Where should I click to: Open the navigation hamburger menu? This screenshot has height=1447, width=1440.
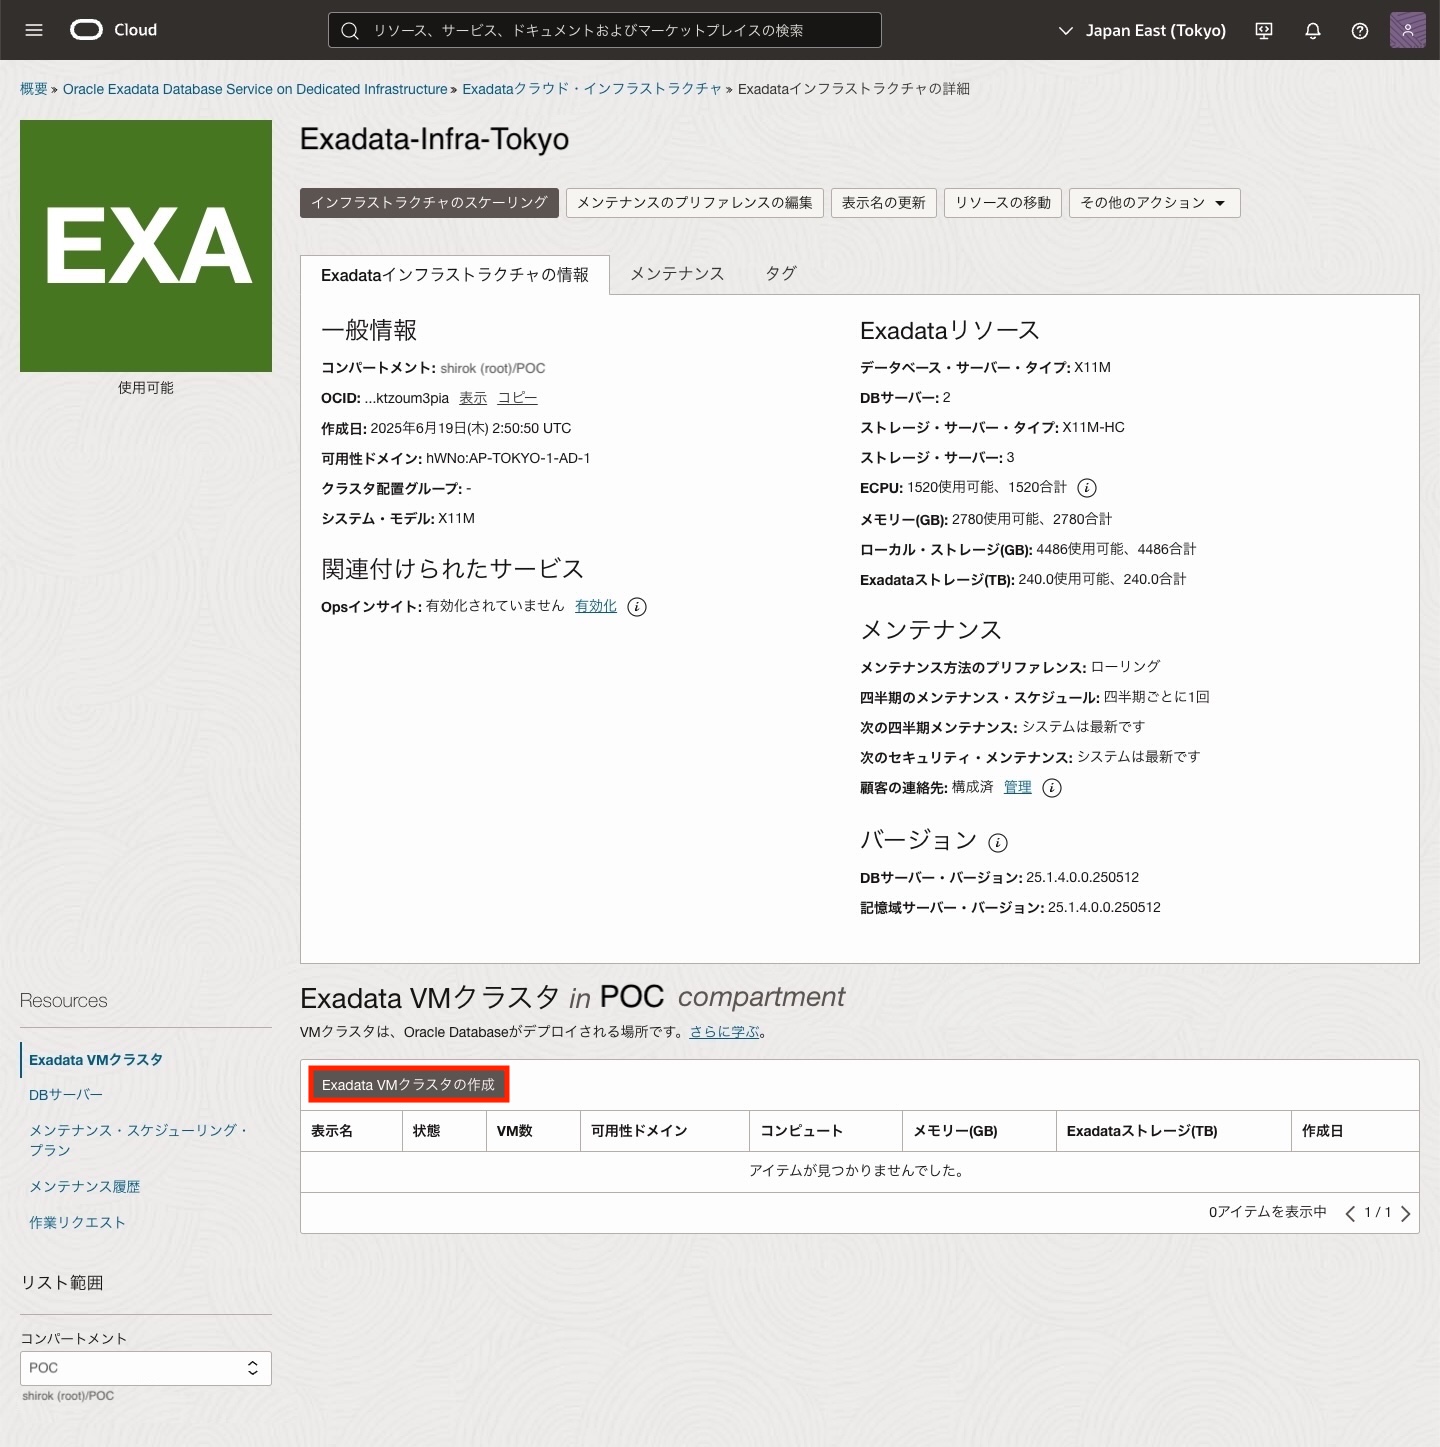(33, 30)
